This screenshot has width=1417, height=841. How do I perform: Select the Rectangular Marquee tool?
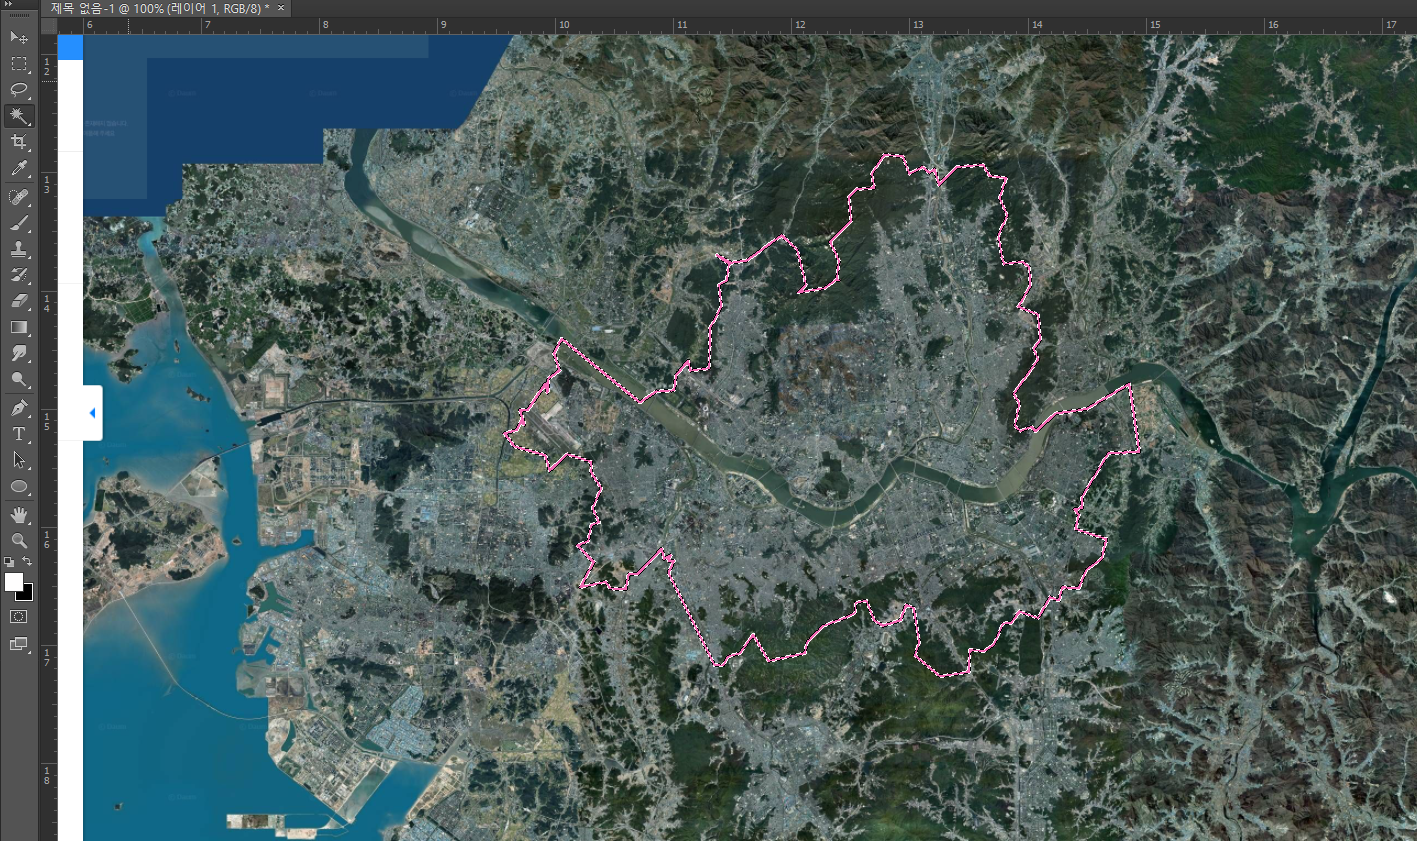coord(19,64)
